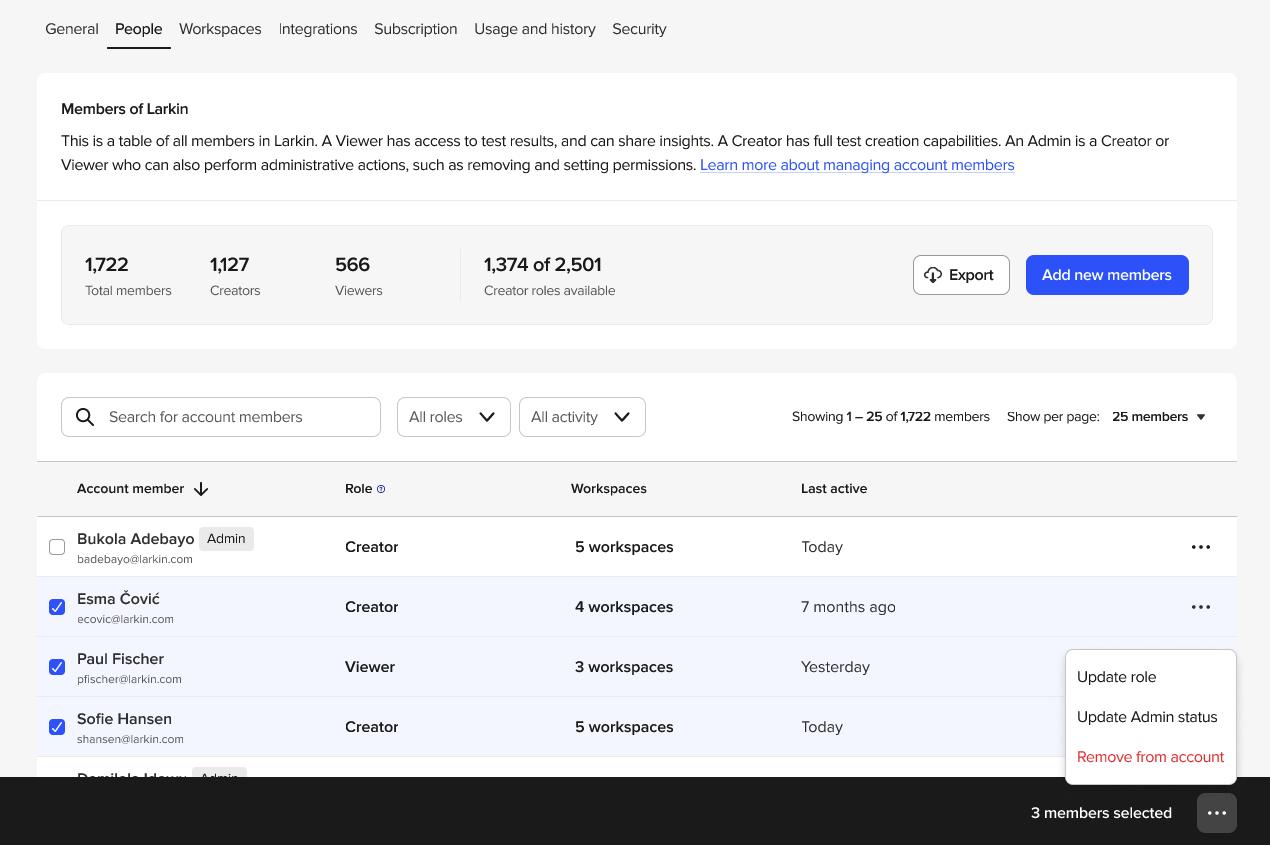Click the search magnifier icon
This screenshot has height=845, width=1270.
tap(85, 417)
